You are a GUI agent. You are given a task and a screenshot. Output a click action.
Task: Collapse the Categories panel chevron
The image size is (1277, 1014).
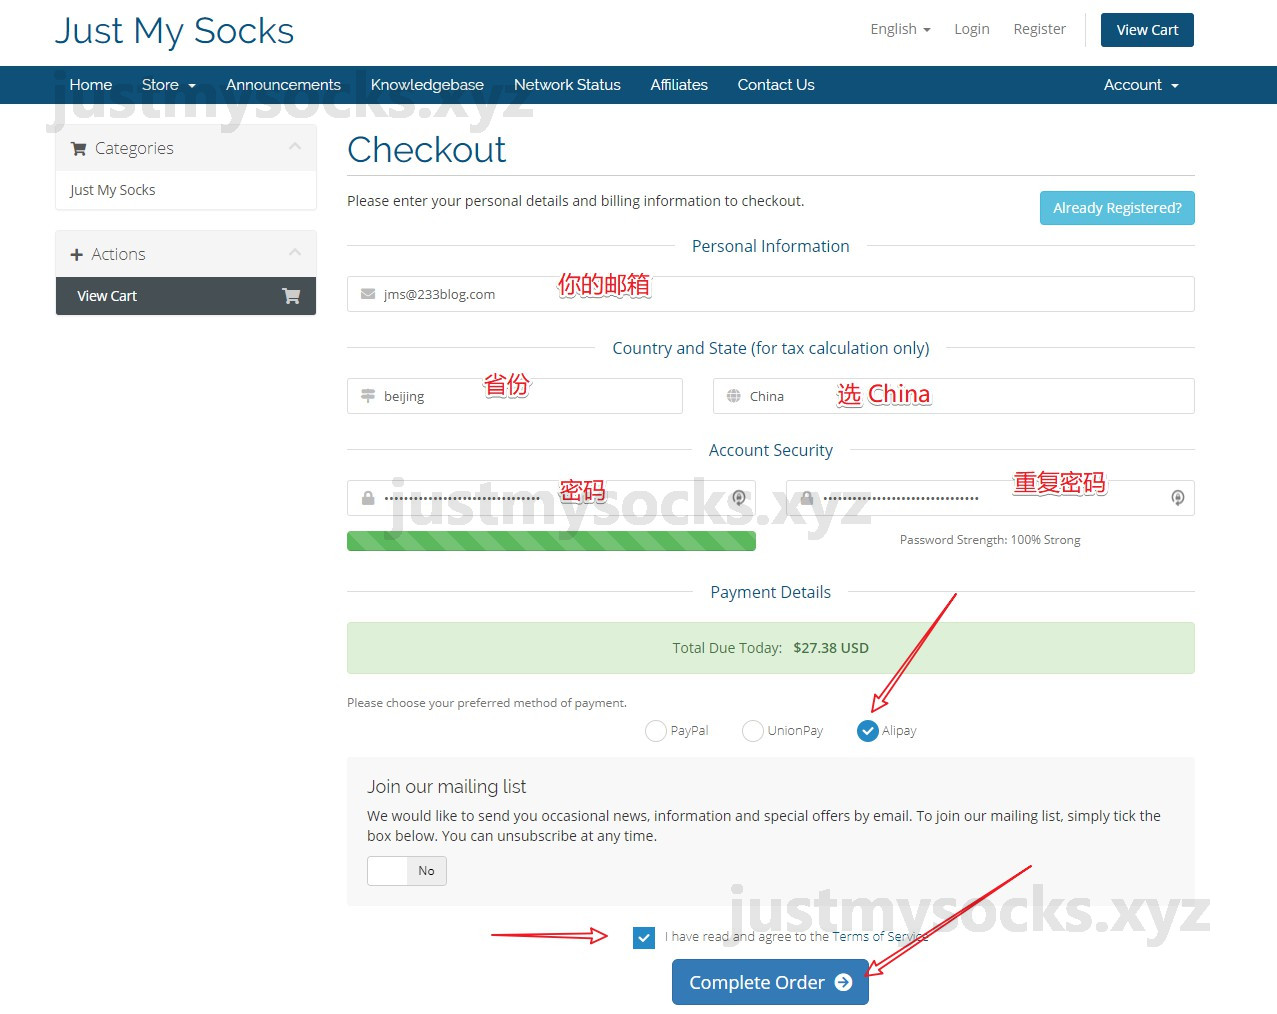click(295, 147)
